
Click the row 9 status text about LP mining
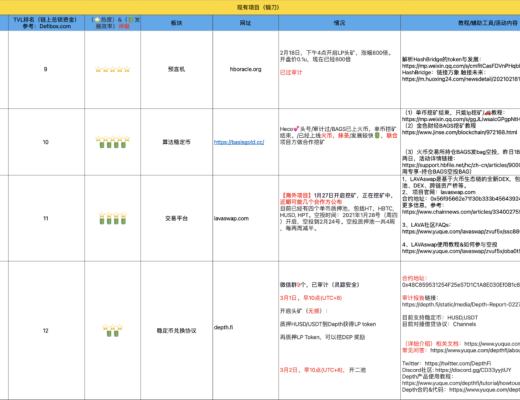pos(336,56)
